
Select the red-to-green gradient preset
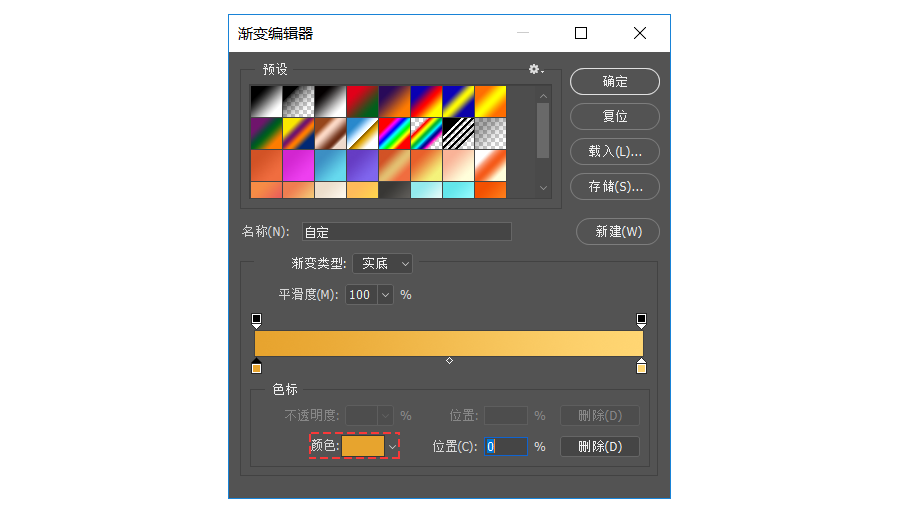click(x=362, y=101)
